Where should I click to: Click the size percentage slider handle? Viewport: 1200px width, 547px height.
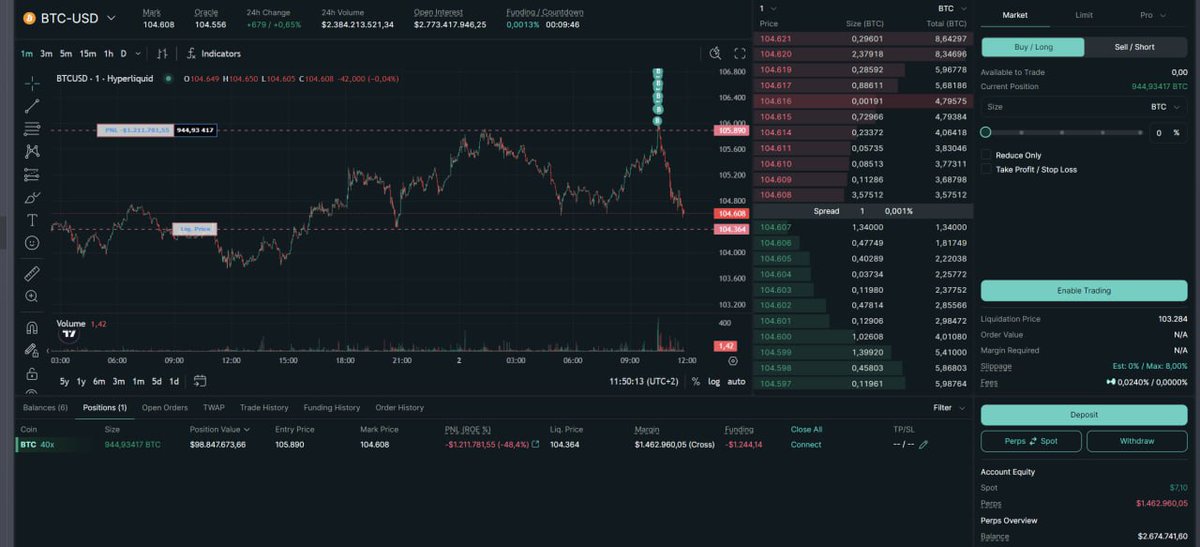point(986,132)
